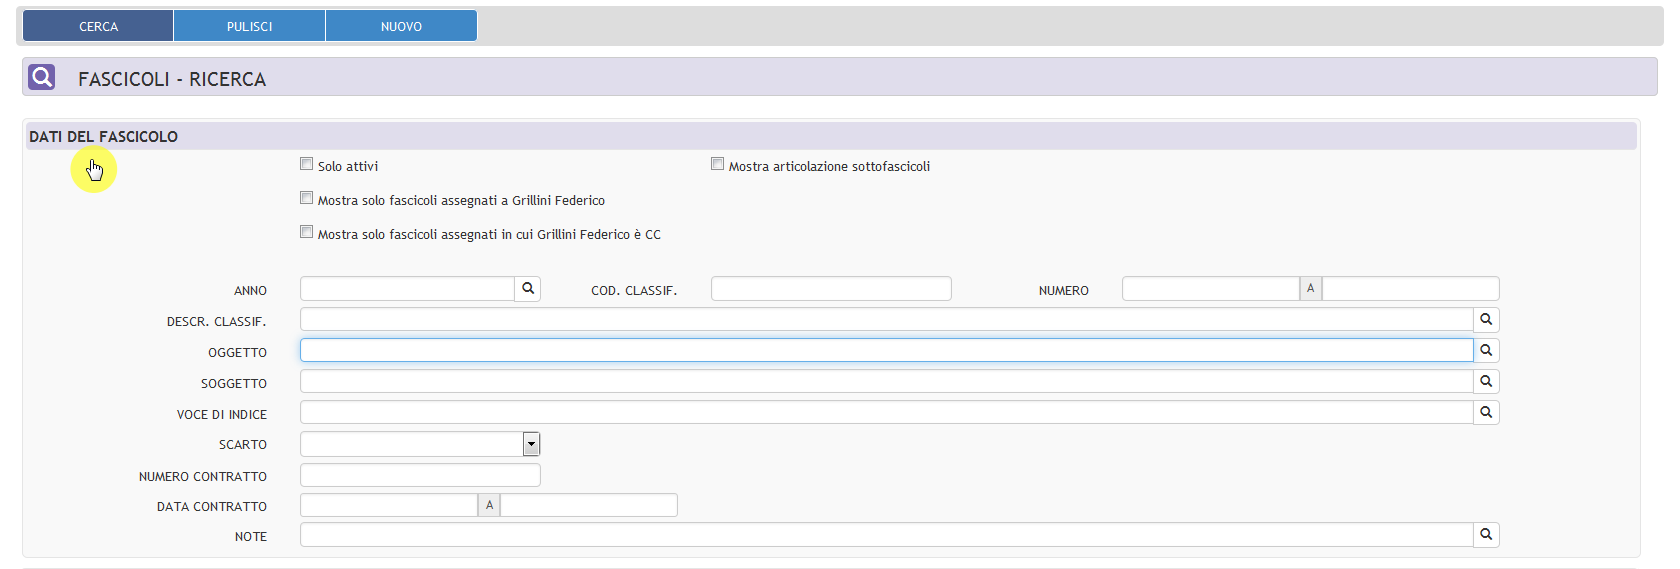Screen dimensions: 1680x569
Task: Click NUOVO to create a new fascicolo
Action: pyautogui.click(x=401, y=26)
